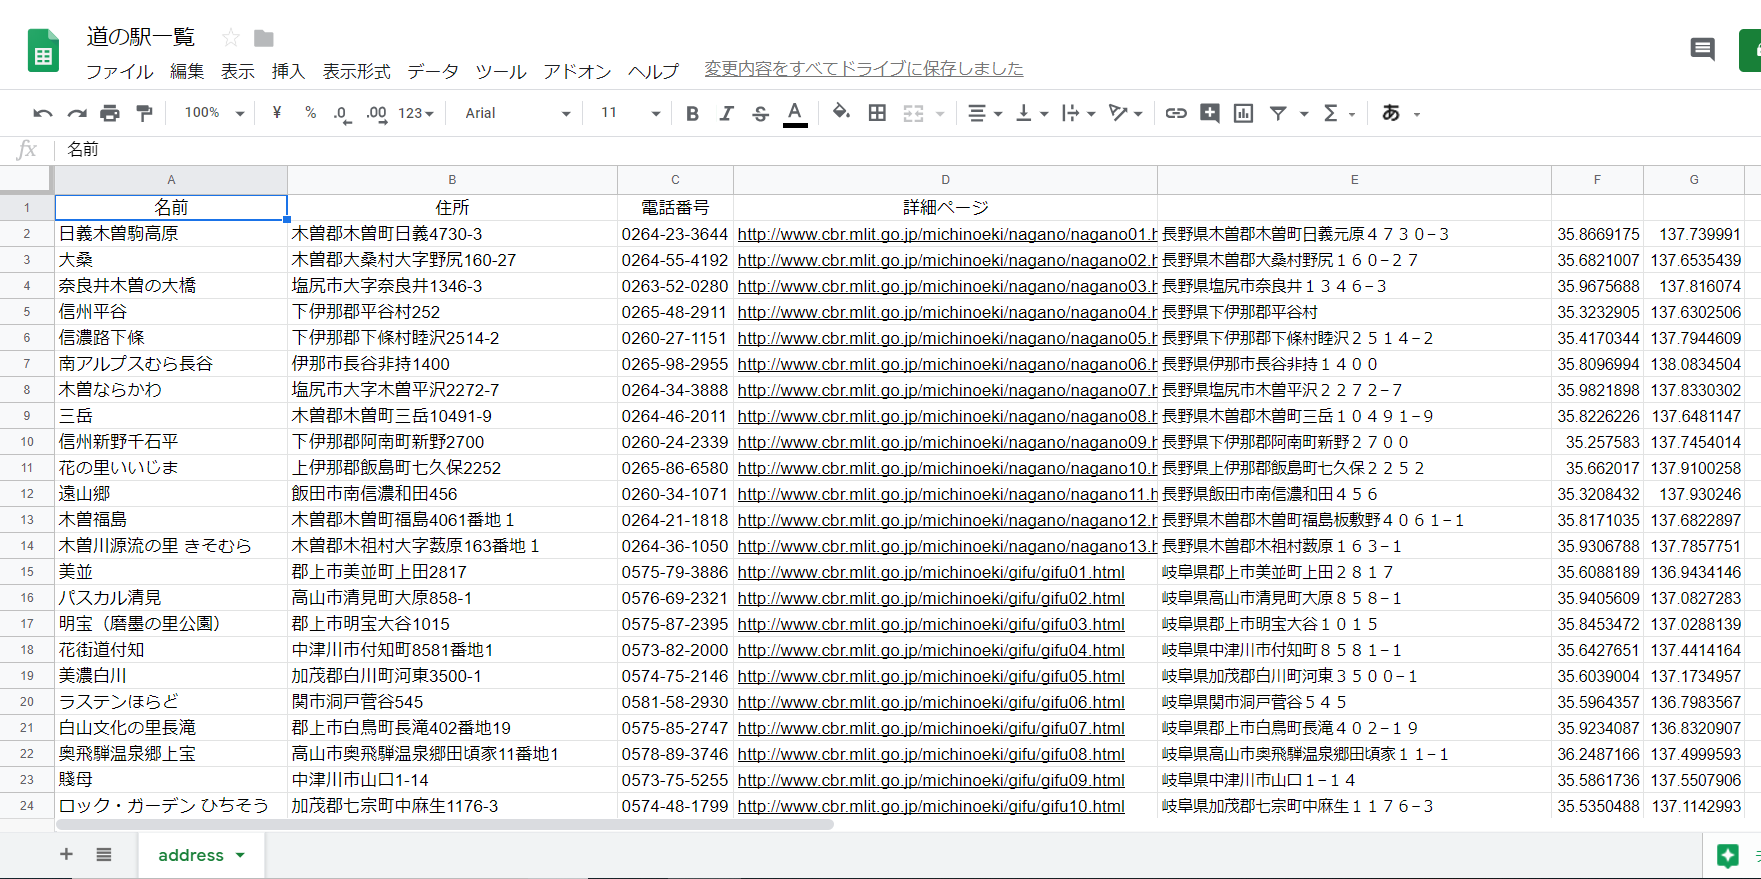This screenshot has width=1761, height=879.
Task: Open the ツール menu
Action: [501, 71]
